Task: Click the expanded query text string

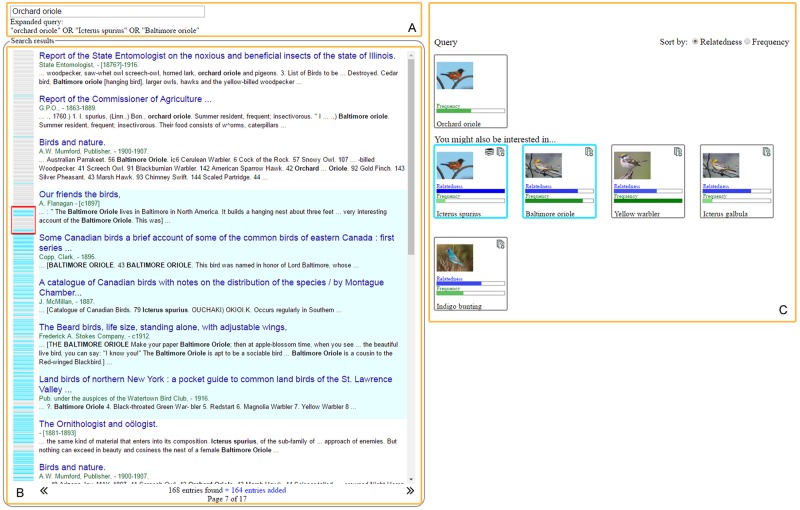Action: [x=105, y=30]
